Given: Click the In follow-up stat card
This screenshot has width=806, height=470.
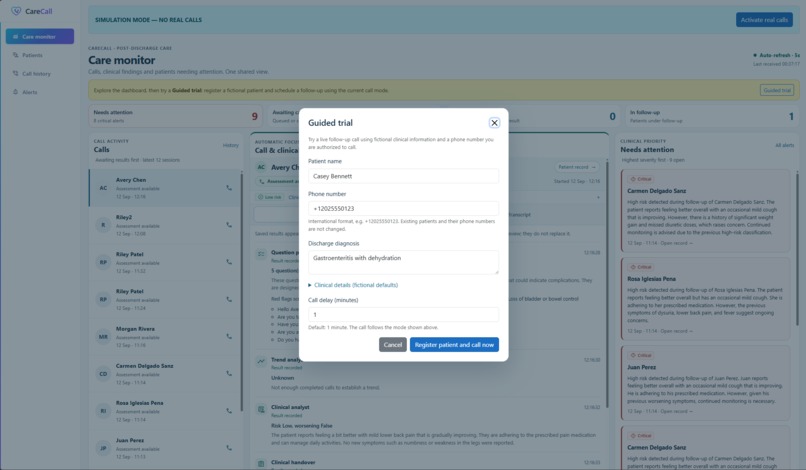Looking at the screenshot, I should [712, 116].
